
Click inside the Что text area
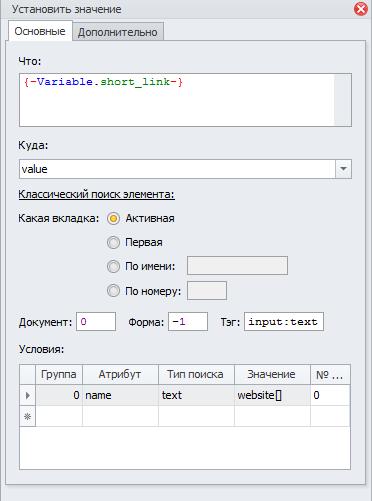[177, 100]
